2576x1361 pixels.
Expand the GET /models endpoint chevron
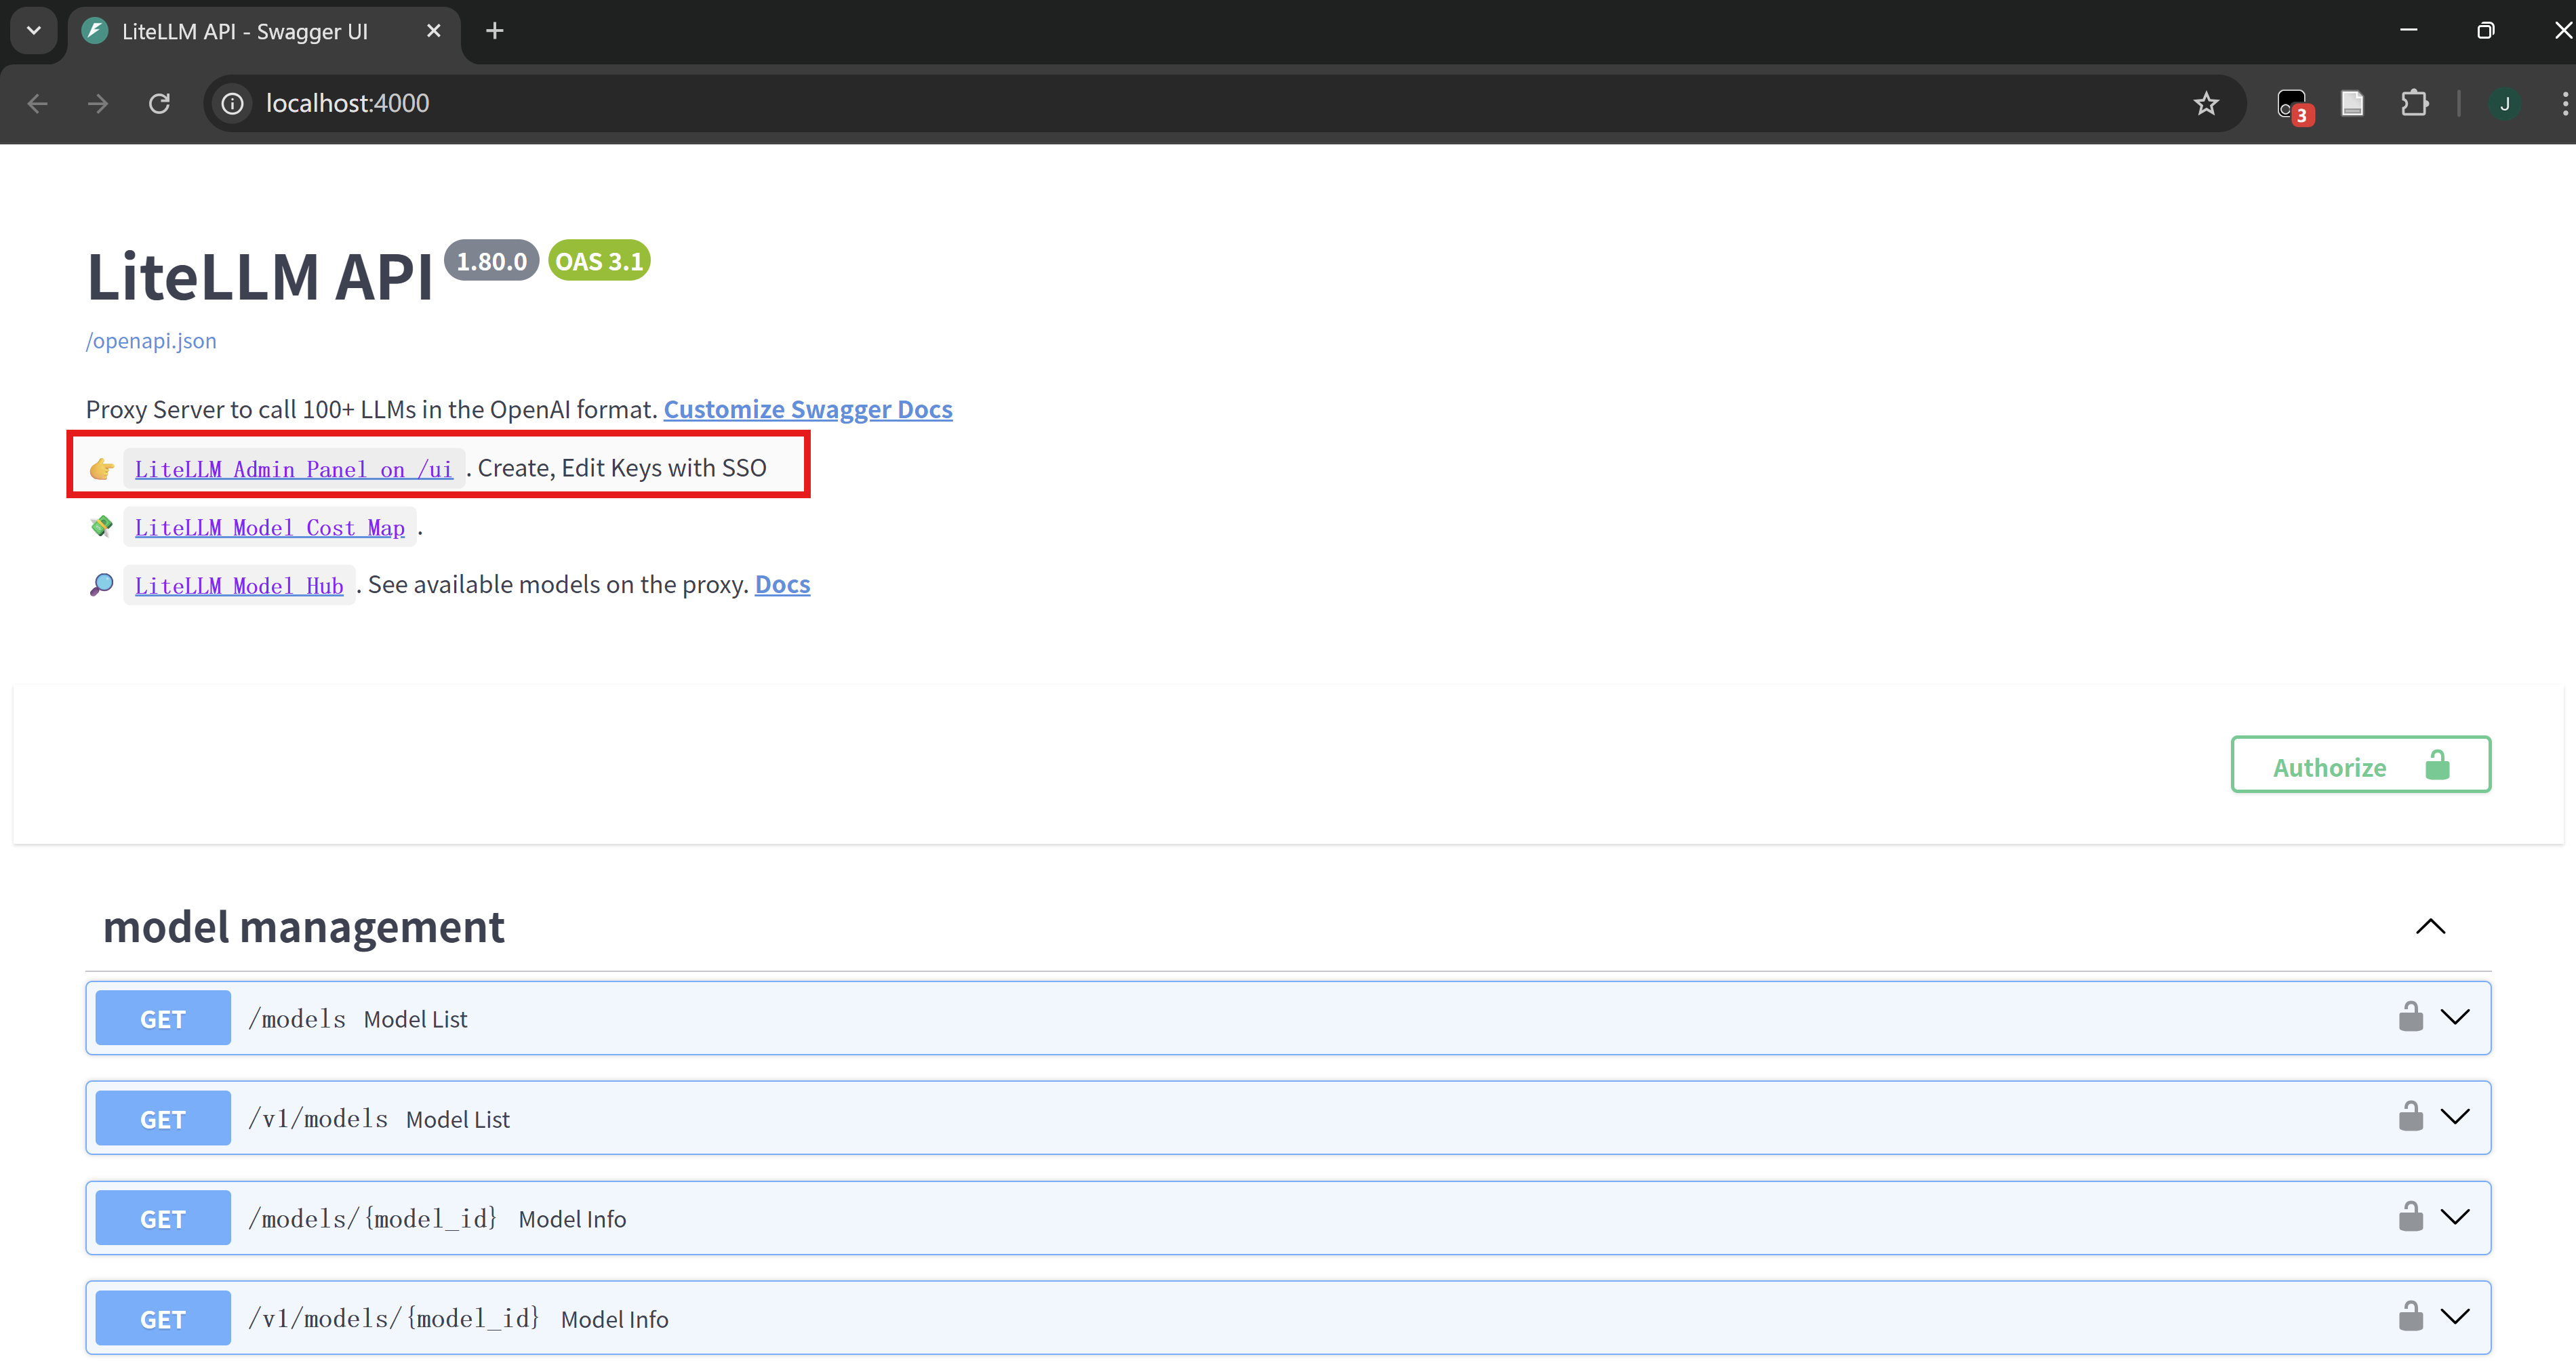2455,1017
